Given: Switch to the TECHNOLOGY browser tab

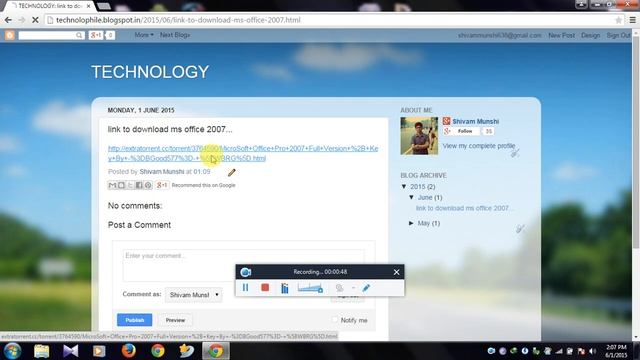Looking at the screenshot, I should [x=49, y=6].
